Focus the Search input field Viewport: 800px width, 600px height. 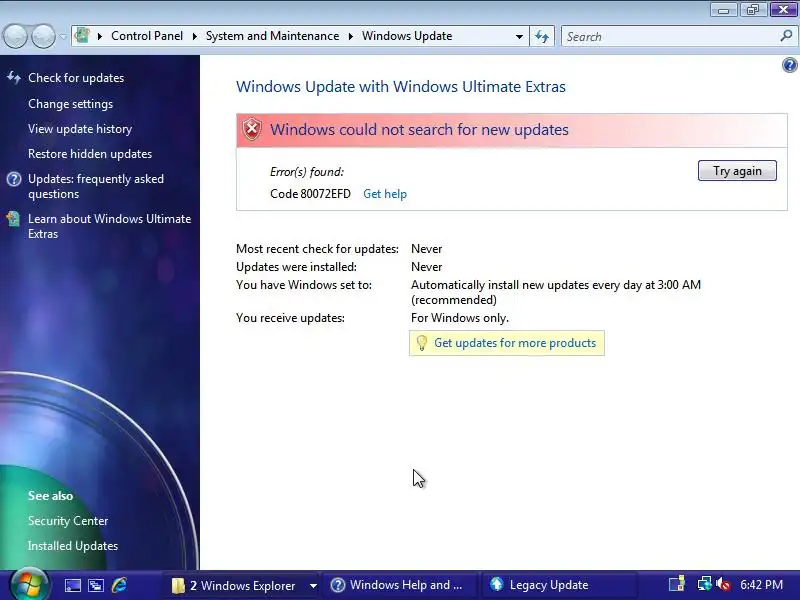pos(670,37)
